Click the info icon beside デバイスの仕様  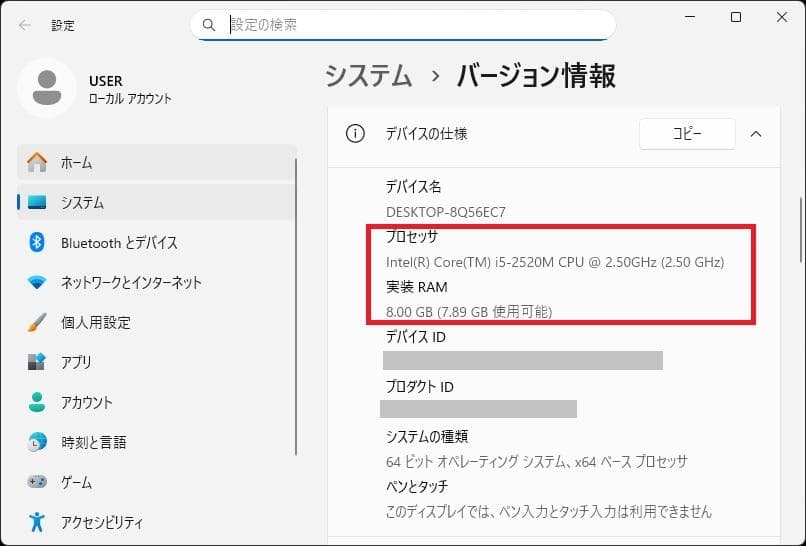click(x=355, y=134)
